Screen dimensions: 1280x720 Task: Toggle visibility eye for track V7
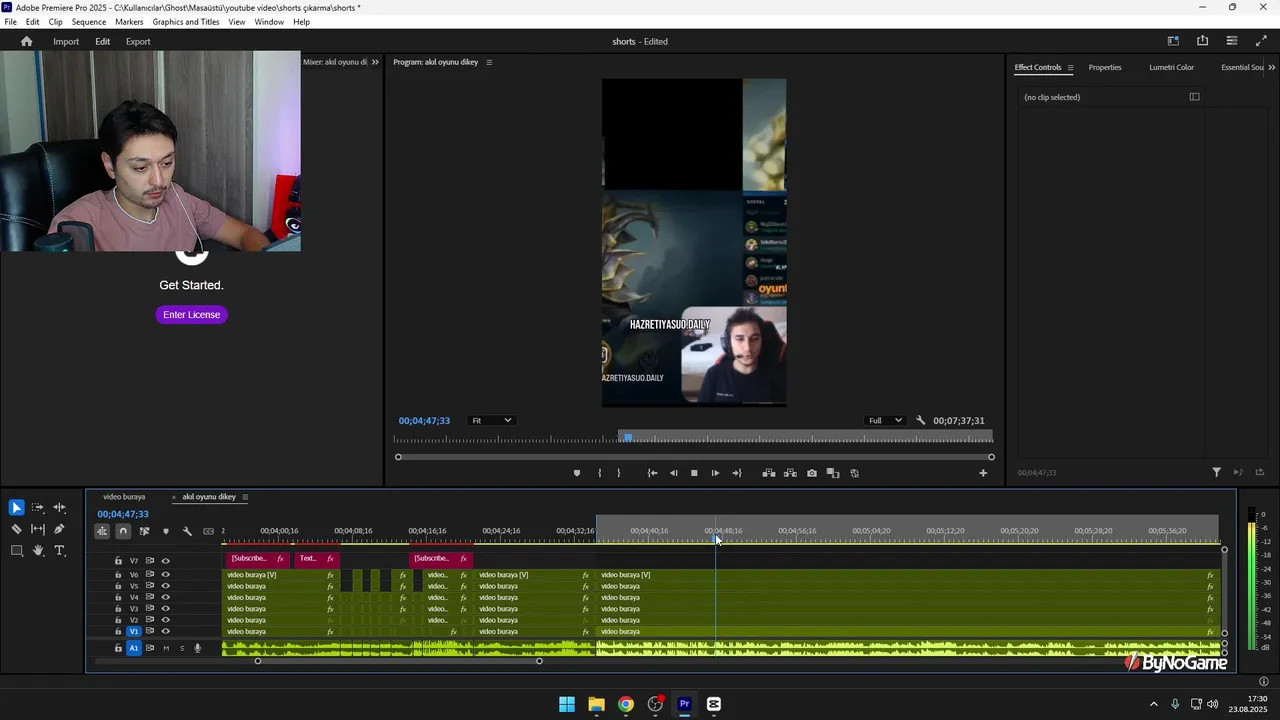pyautogui.click(x=166, y=561)
